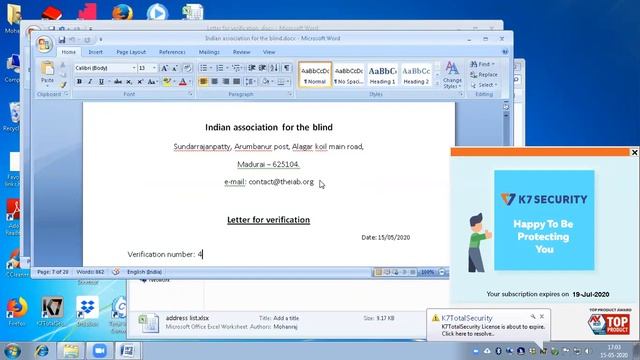Screen dimensions: 640x360
Task: Open Line Spacing dropdown
Action: [x=250, y=82]
